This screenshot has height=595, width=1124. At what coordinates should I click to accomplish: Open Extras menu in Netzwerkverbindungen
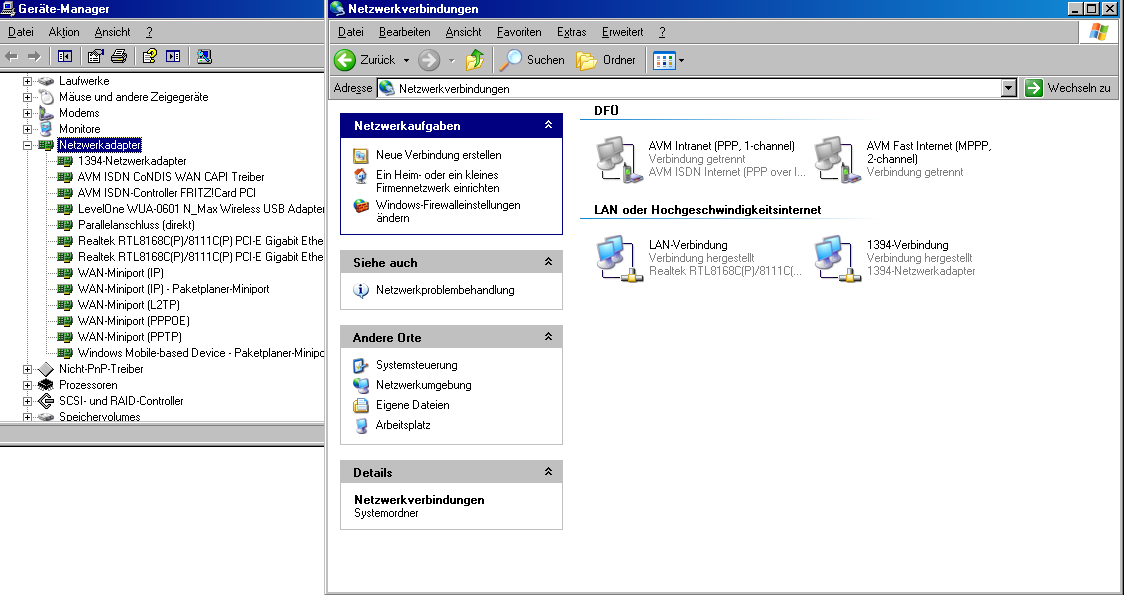point(571,32)
